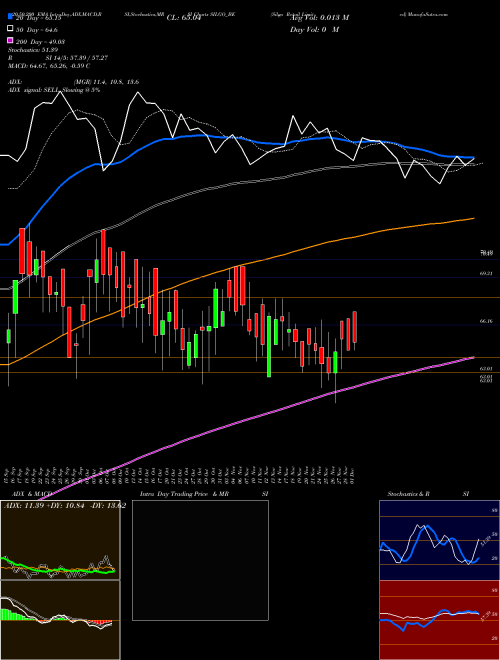Select the '200 Day = 49.03' legend text

[40, 42]
